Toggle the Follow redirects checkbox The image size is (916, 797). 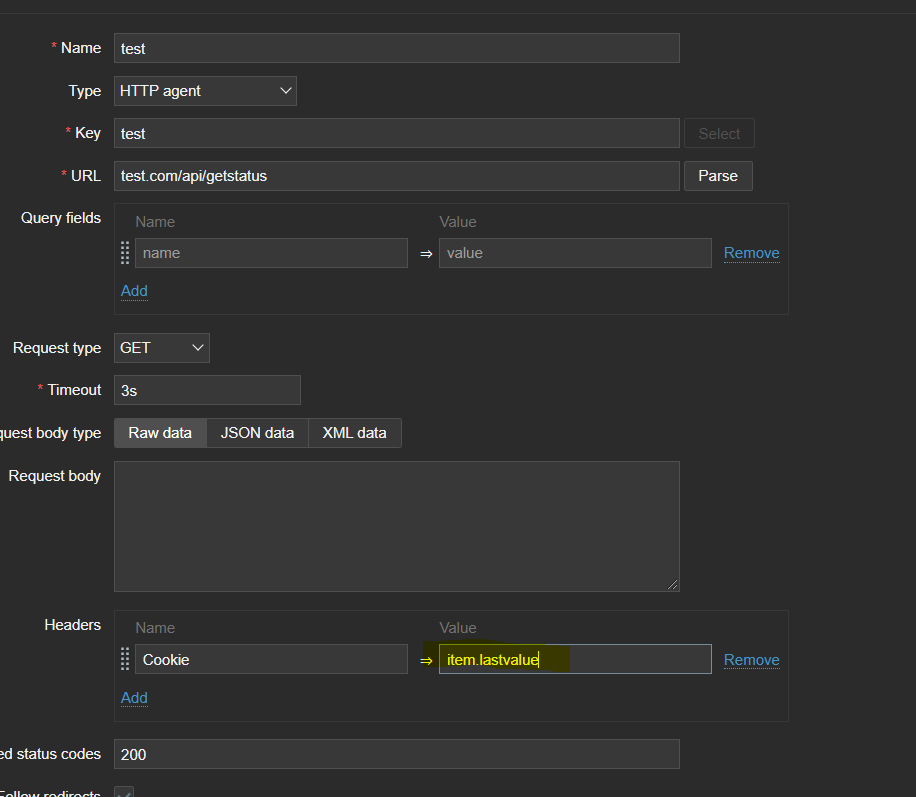tap(124, 793)
